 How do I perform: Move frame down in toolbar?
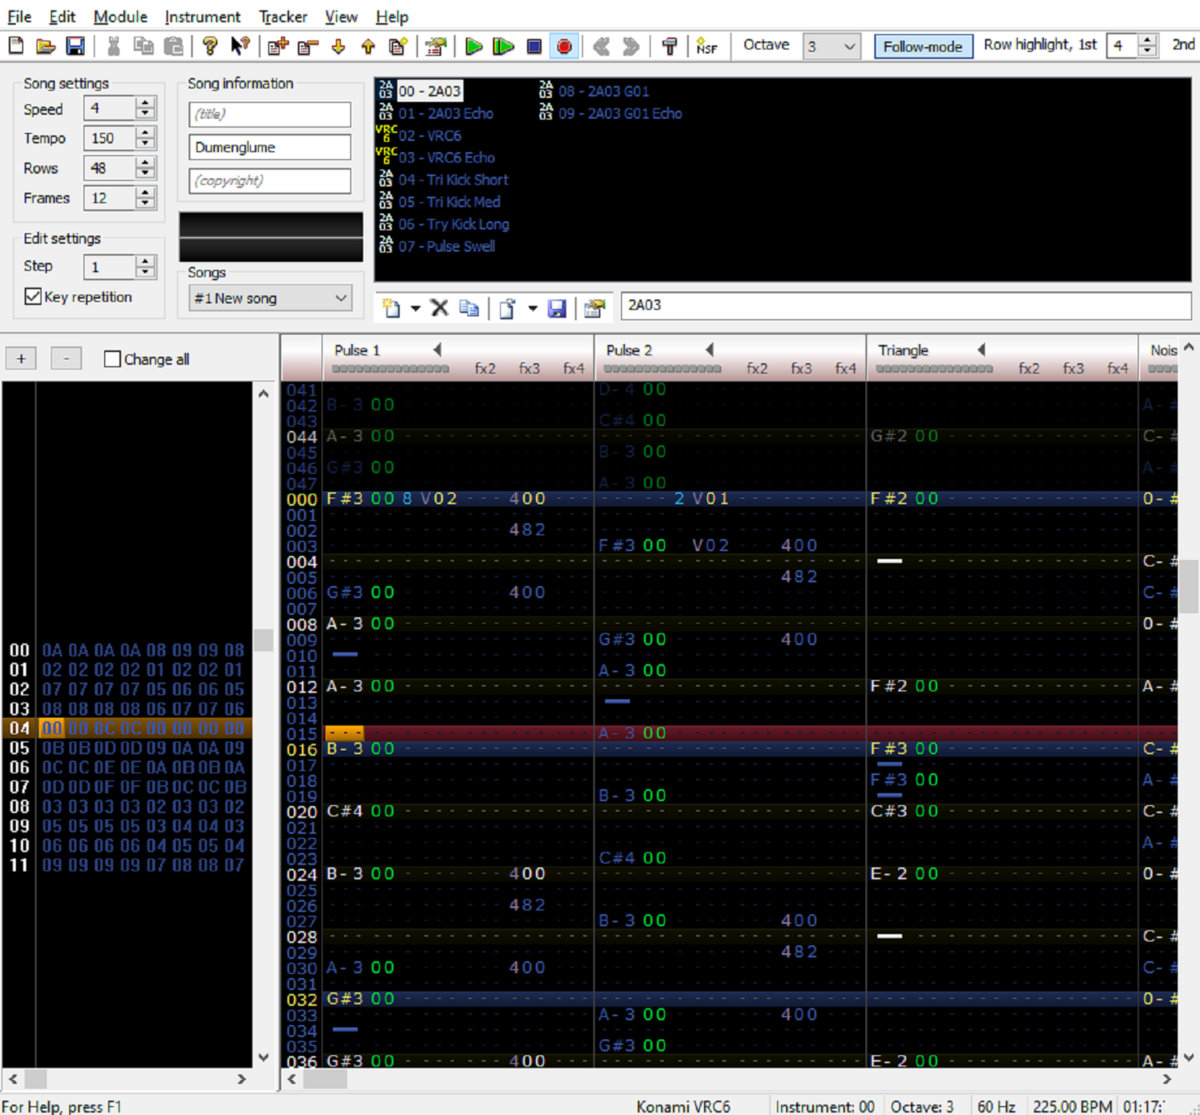(338, 46)
